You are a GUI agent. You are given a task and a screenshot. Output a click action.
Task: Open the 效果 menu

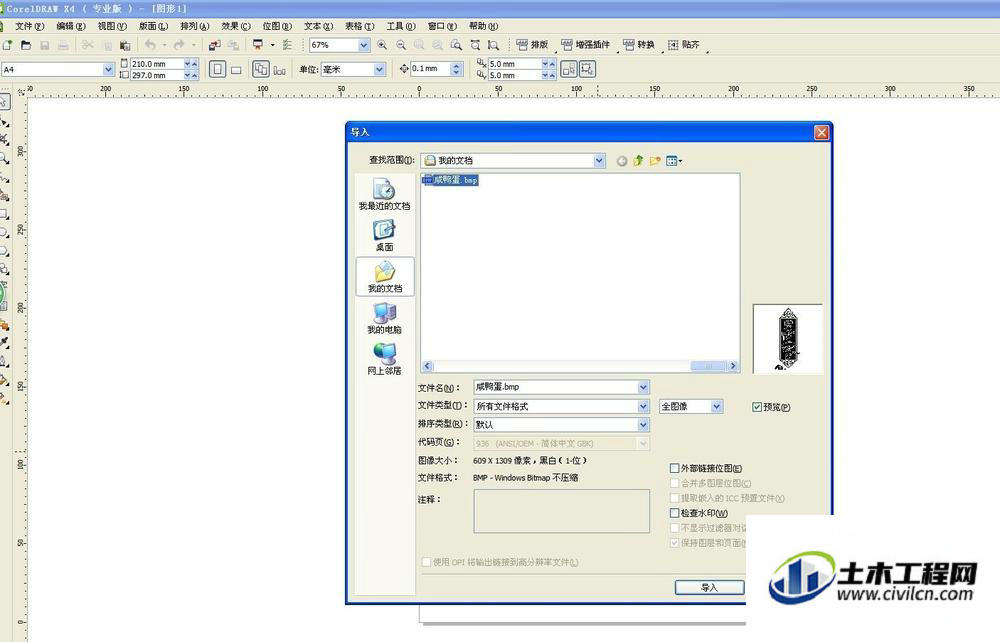tap(236, 26)
